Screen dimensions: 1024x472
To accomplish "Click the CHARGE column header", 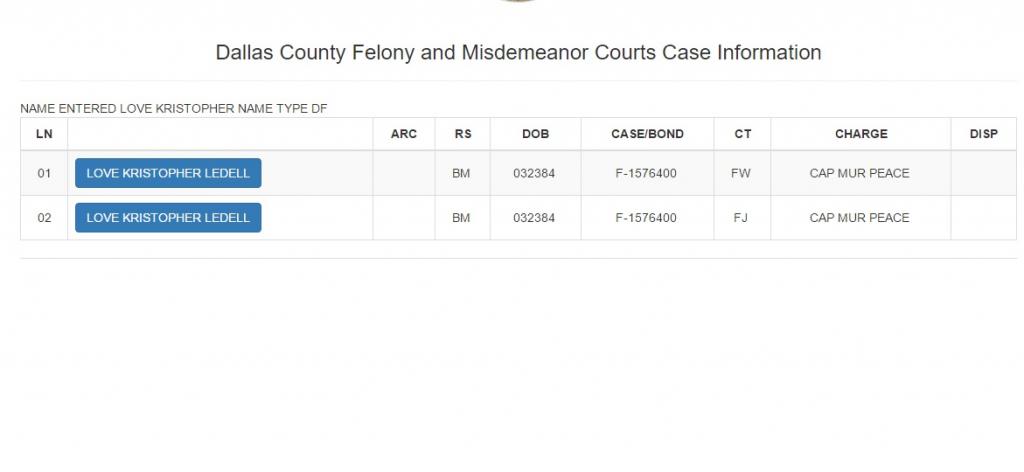I will click(860, 134).
